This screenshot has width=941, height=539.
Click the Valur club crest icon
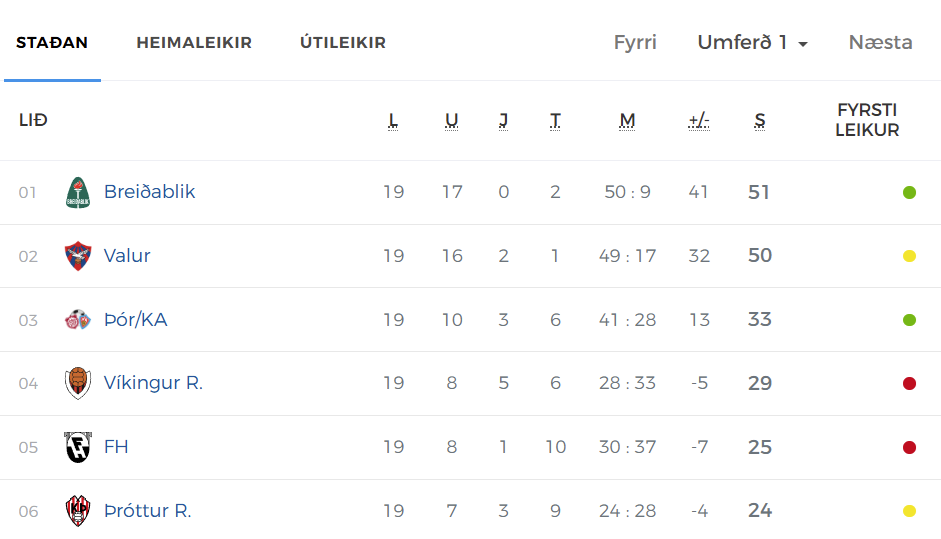77,256
